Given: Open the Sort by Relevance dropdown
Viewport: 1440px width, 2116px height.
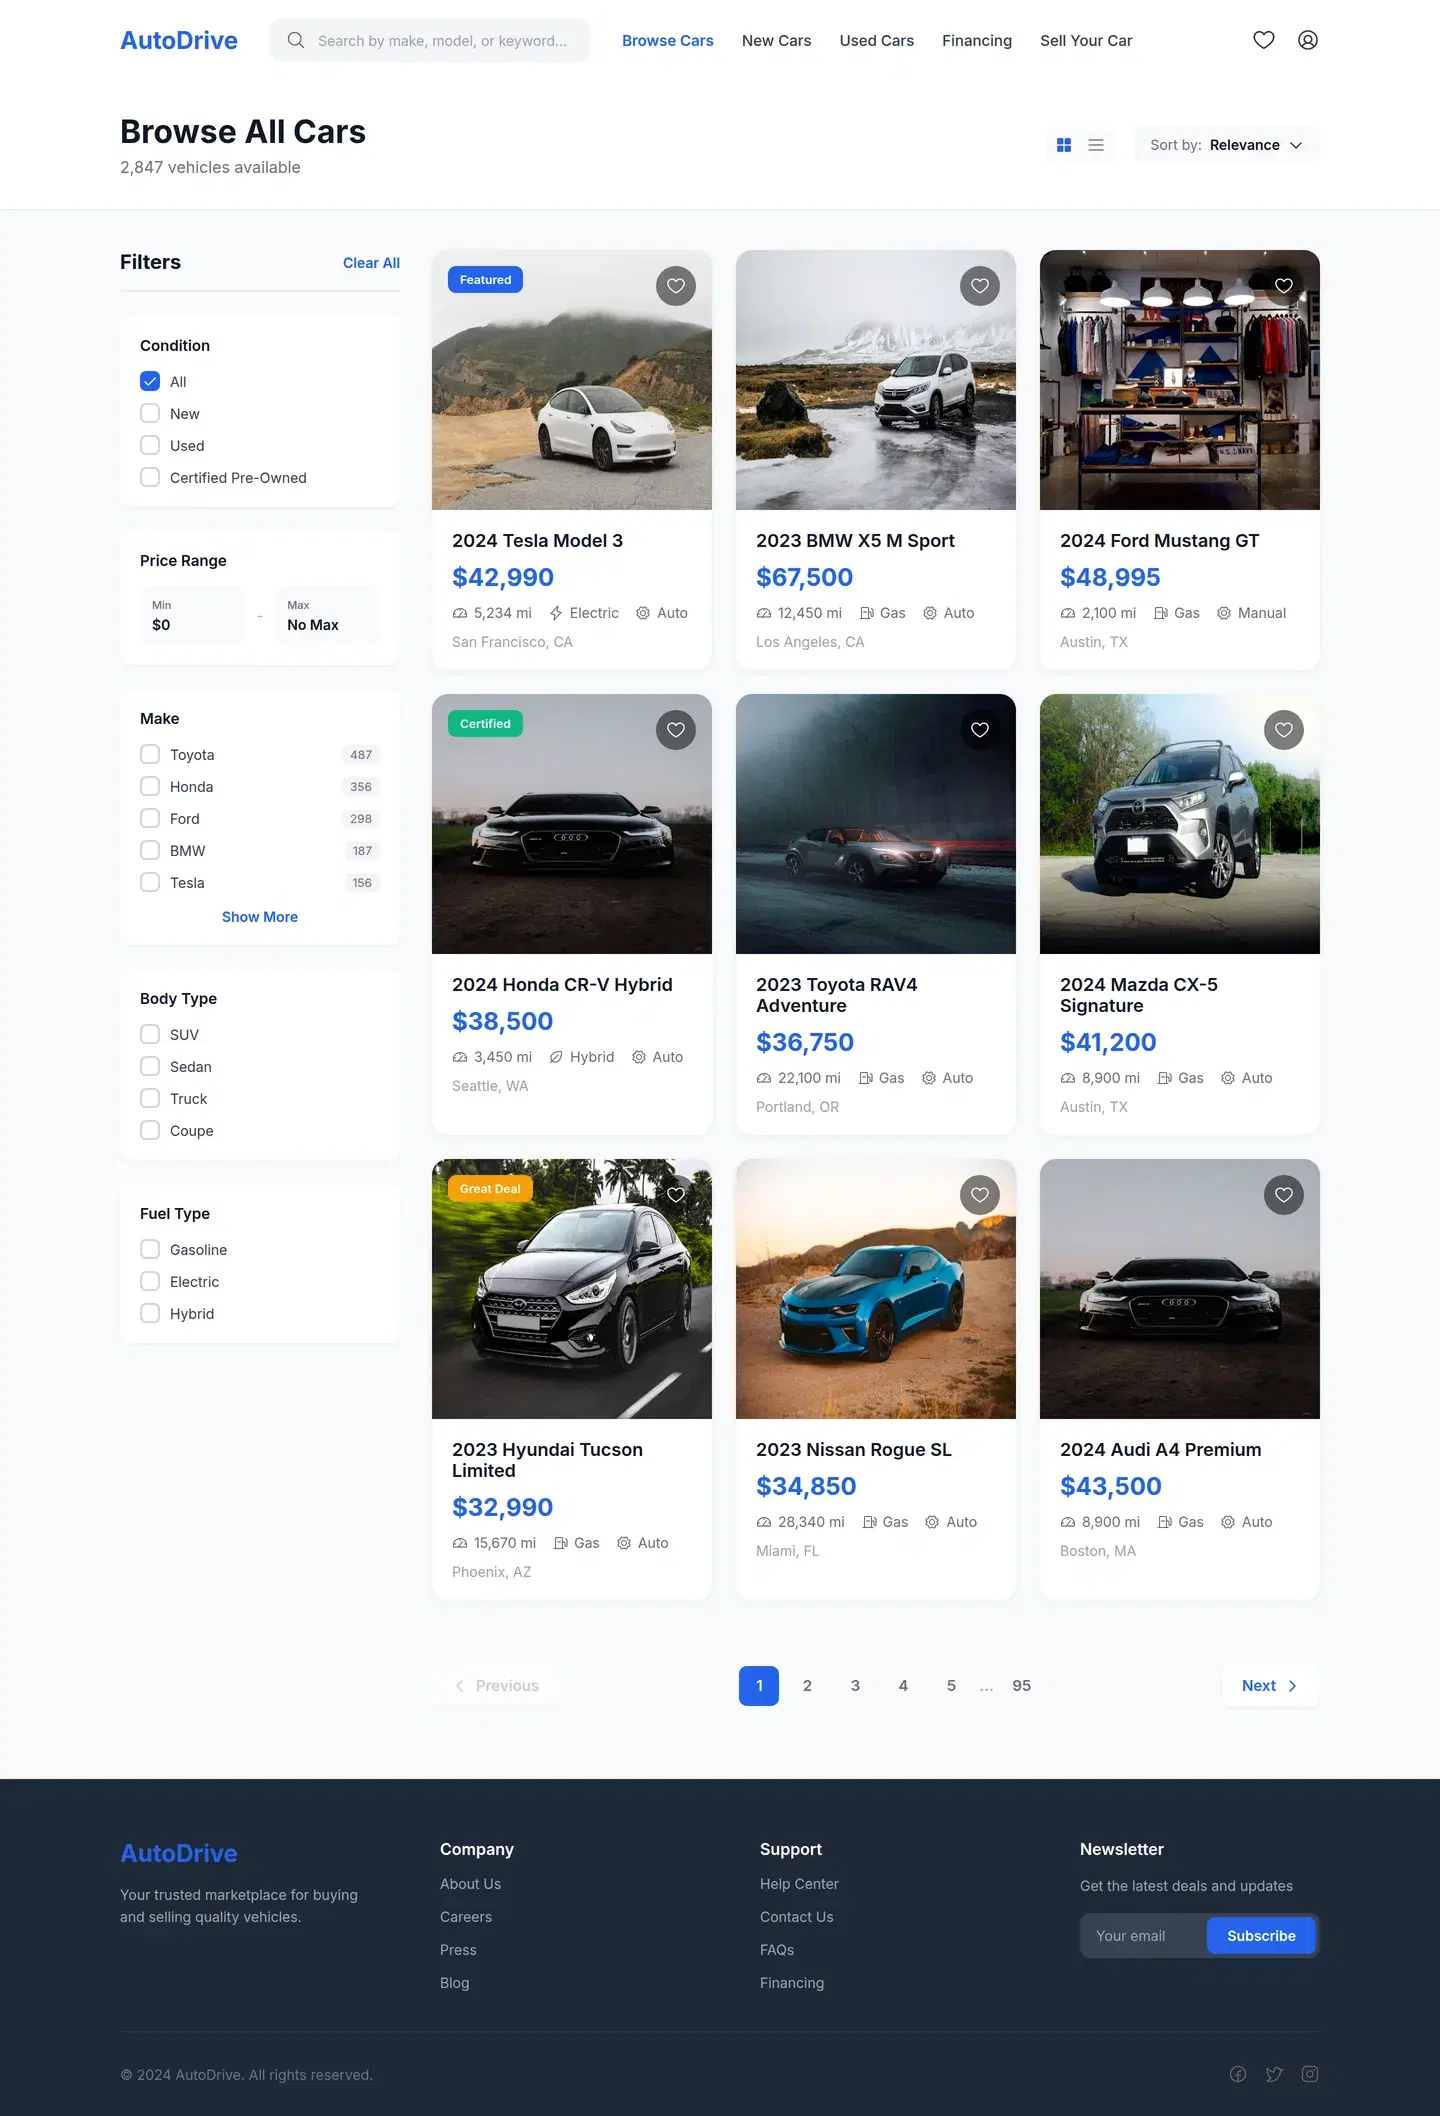Looking at the screenshot, I should point(1226,145).
